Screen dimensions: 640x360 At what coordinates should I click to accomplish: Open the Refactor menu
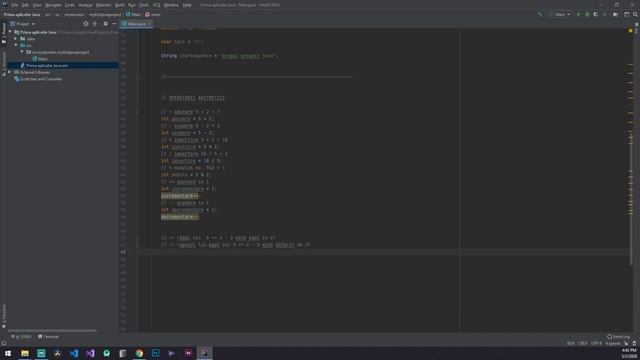(x=104, y=5)
